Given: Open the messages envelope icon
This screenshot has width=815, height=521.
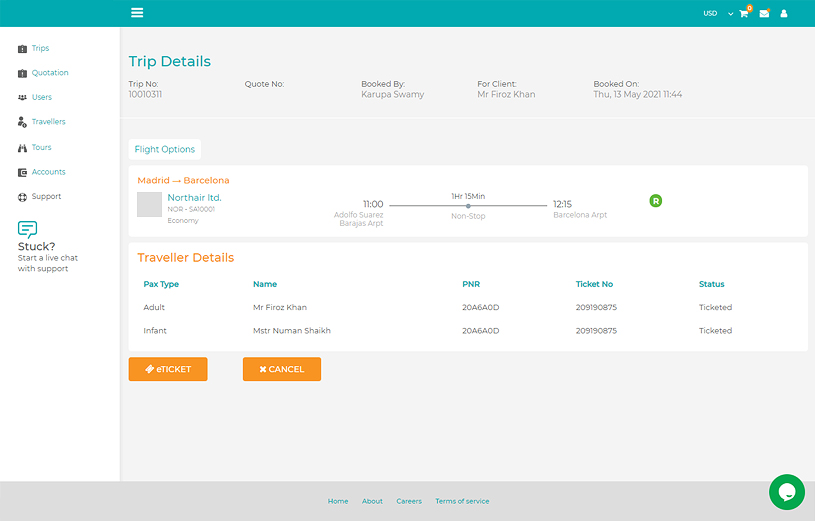Looking at the screenshot, I should [764, 14].
